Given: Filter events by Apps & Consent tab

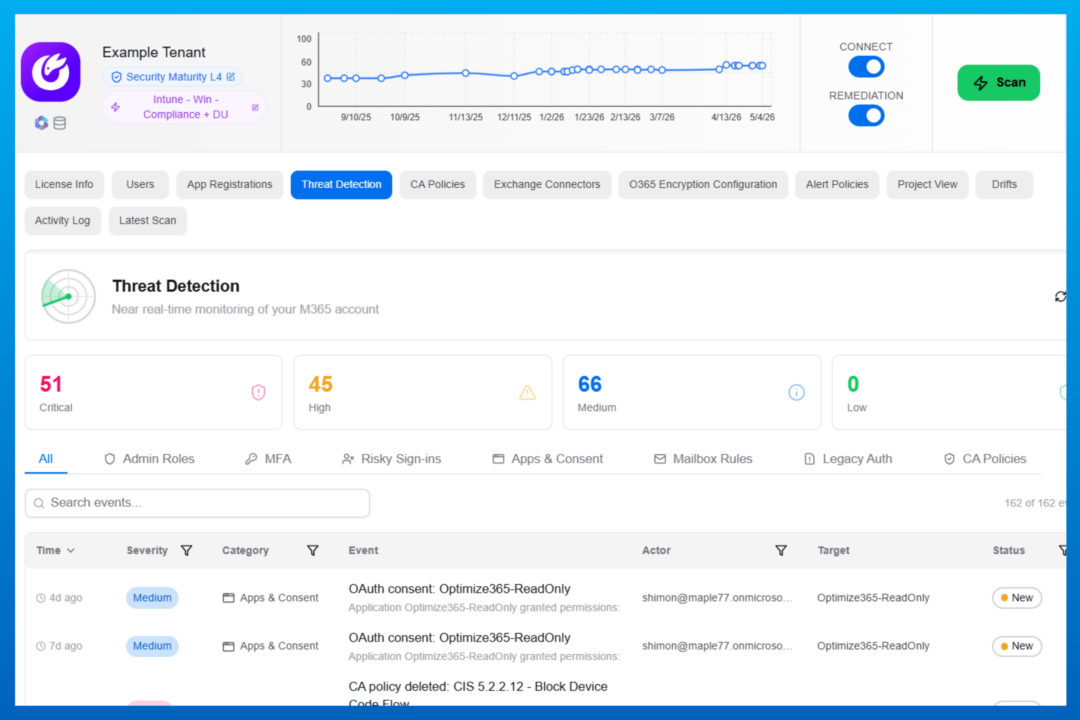Looking at the screenshot, I should (548, 459).
